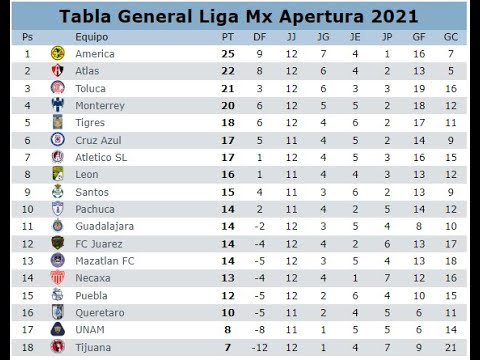Click the PT column header

coord(228,37)
